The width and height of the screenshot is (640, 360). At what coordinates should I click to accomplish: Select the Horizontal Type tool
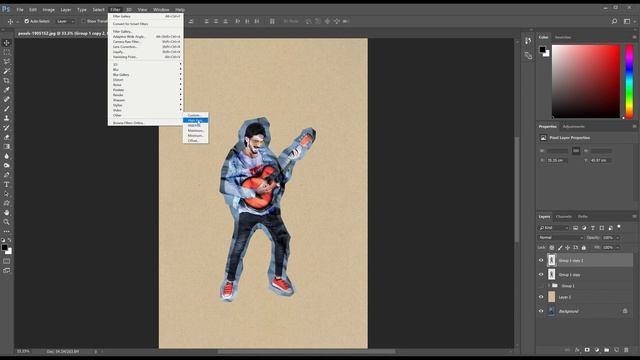click(7, 184)
